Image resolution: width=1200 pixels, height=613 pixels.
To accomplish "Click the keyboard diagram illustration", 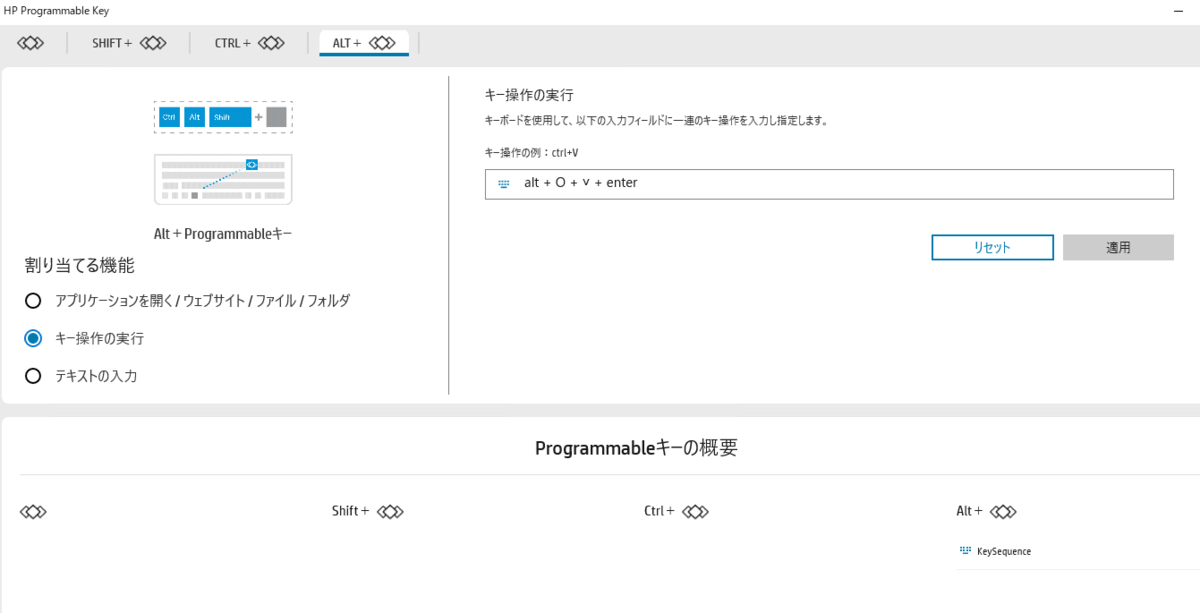I will (223, 179).
